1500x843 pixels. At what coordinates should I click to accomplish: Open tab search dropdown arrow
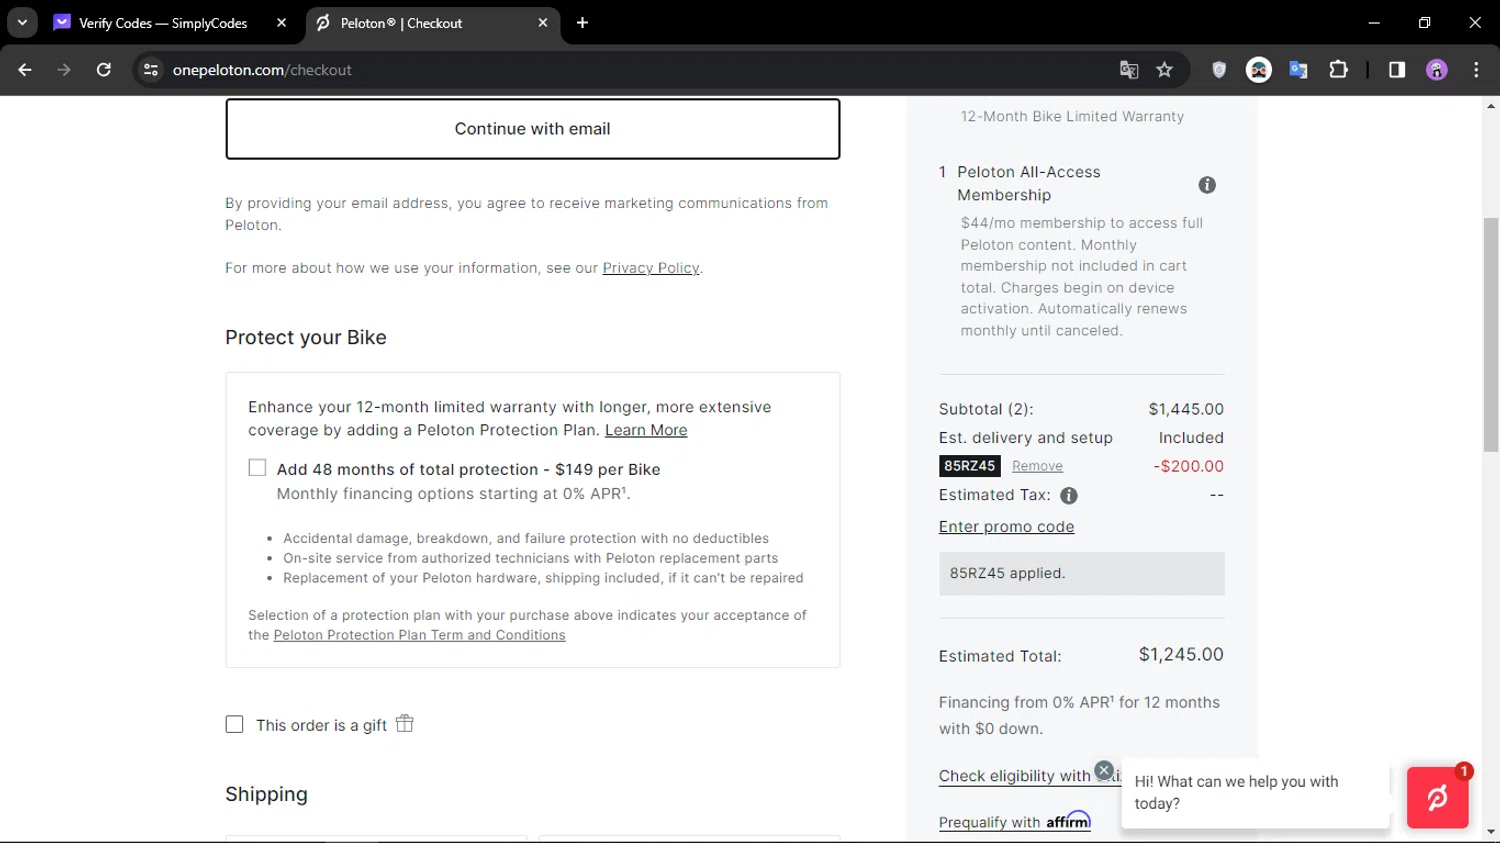22,22
